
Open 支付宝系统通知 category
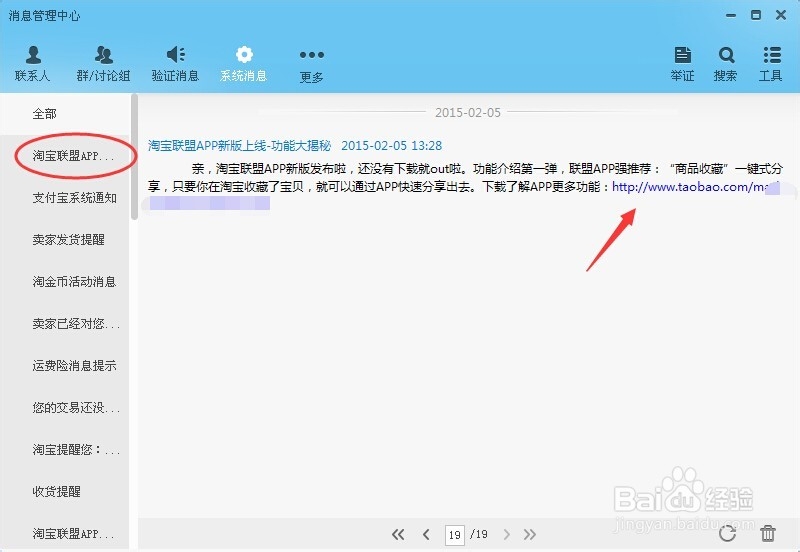pyautogui.click(x=65, y=197)
